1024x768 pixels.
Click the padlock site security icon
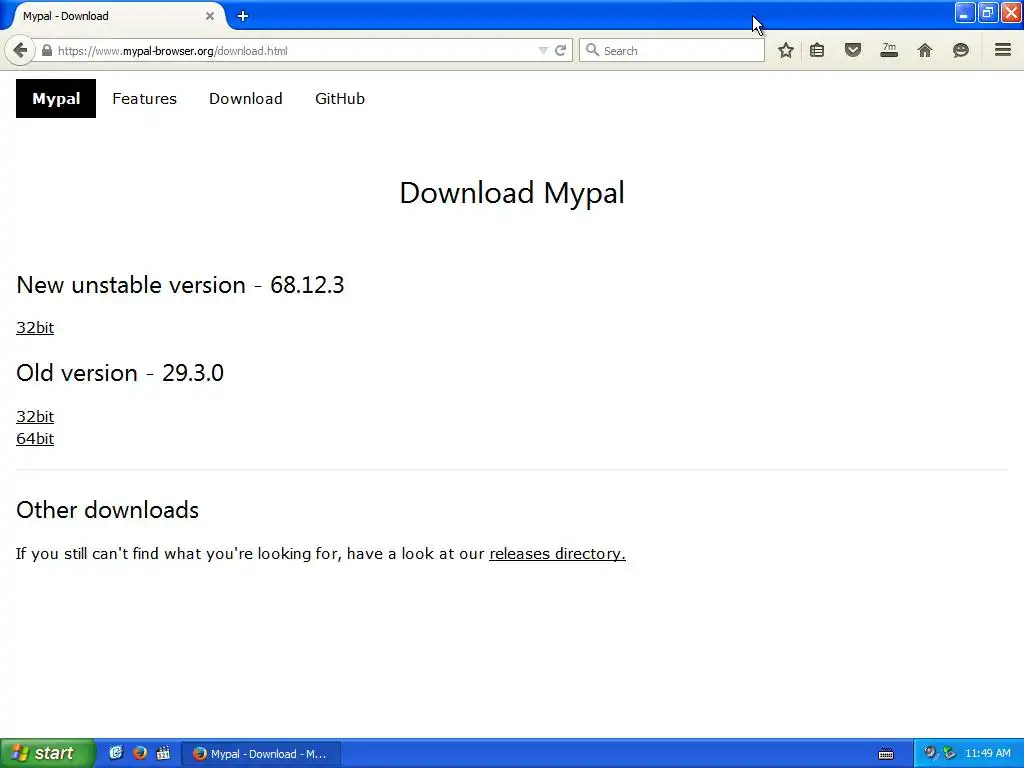(x=46, y=50)
